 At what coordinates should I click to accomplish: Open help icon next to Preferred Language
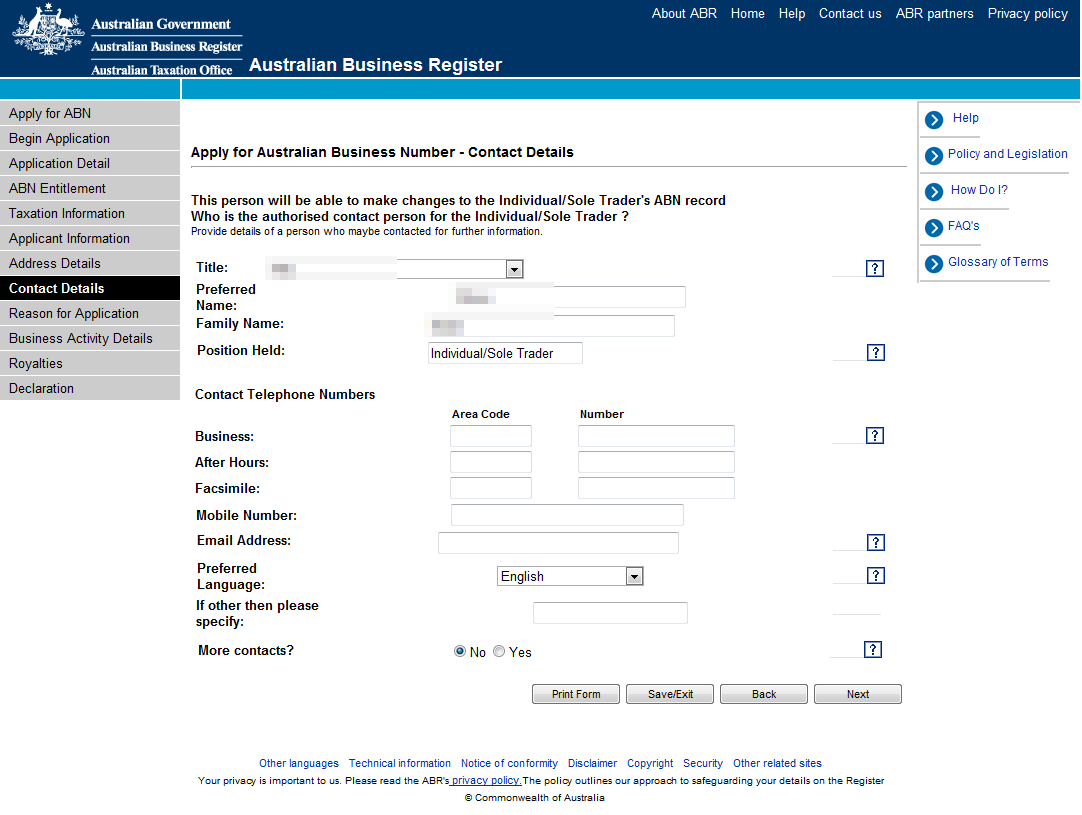pos(875,576)
